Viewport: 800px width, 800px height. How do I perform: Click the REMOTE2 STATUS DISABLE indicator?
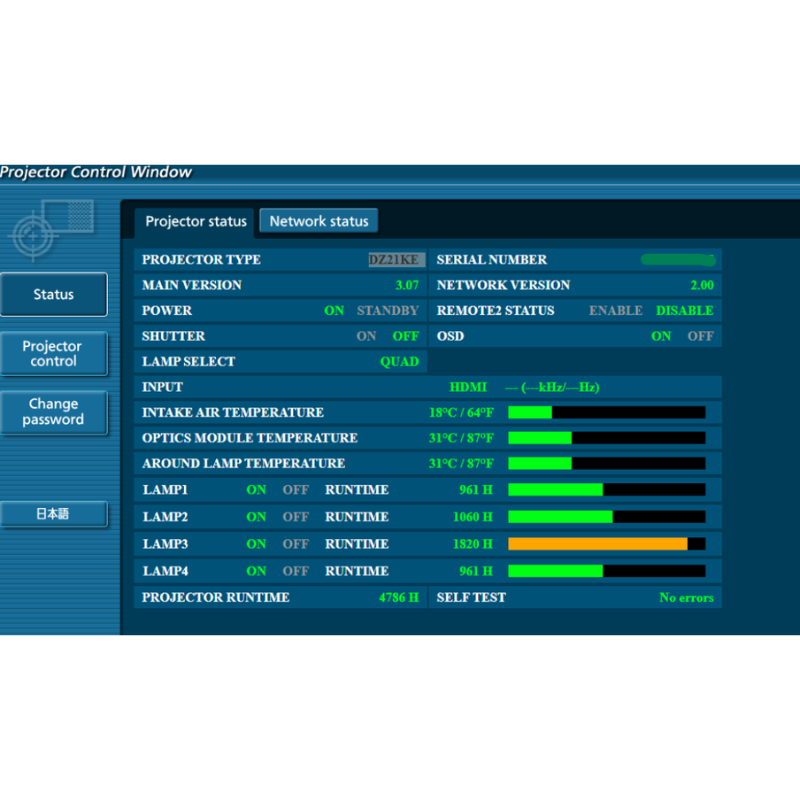(x=684, y=311)
